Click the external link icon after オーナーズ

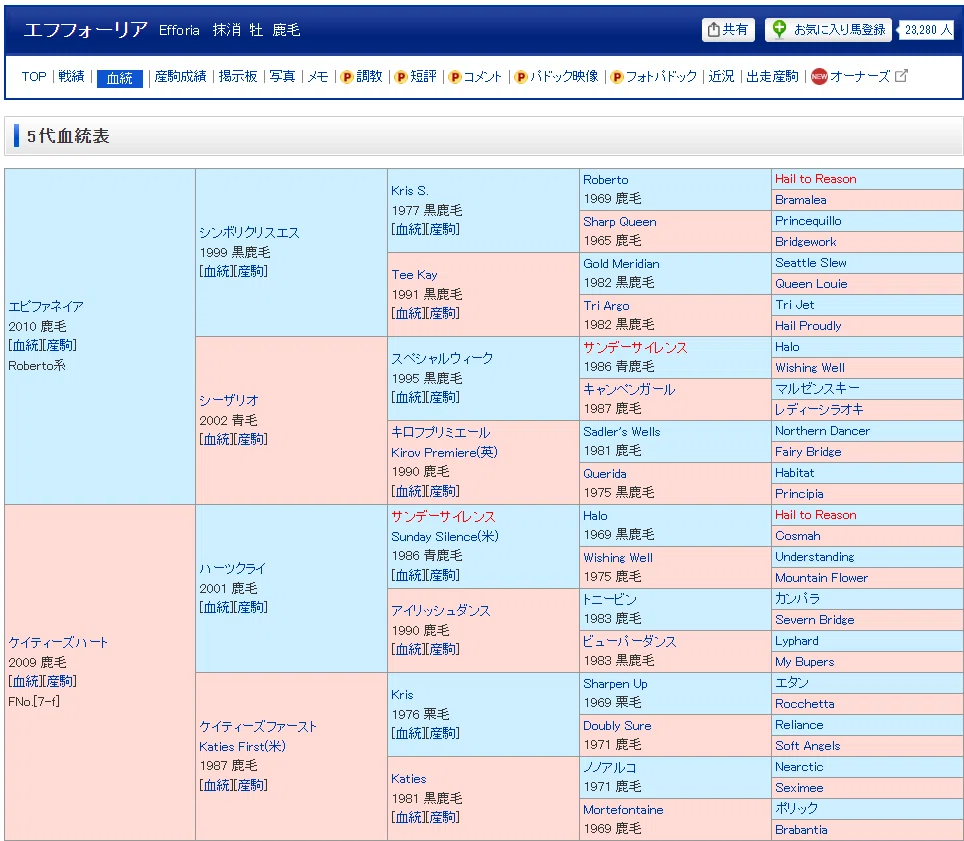click(901, 76)
